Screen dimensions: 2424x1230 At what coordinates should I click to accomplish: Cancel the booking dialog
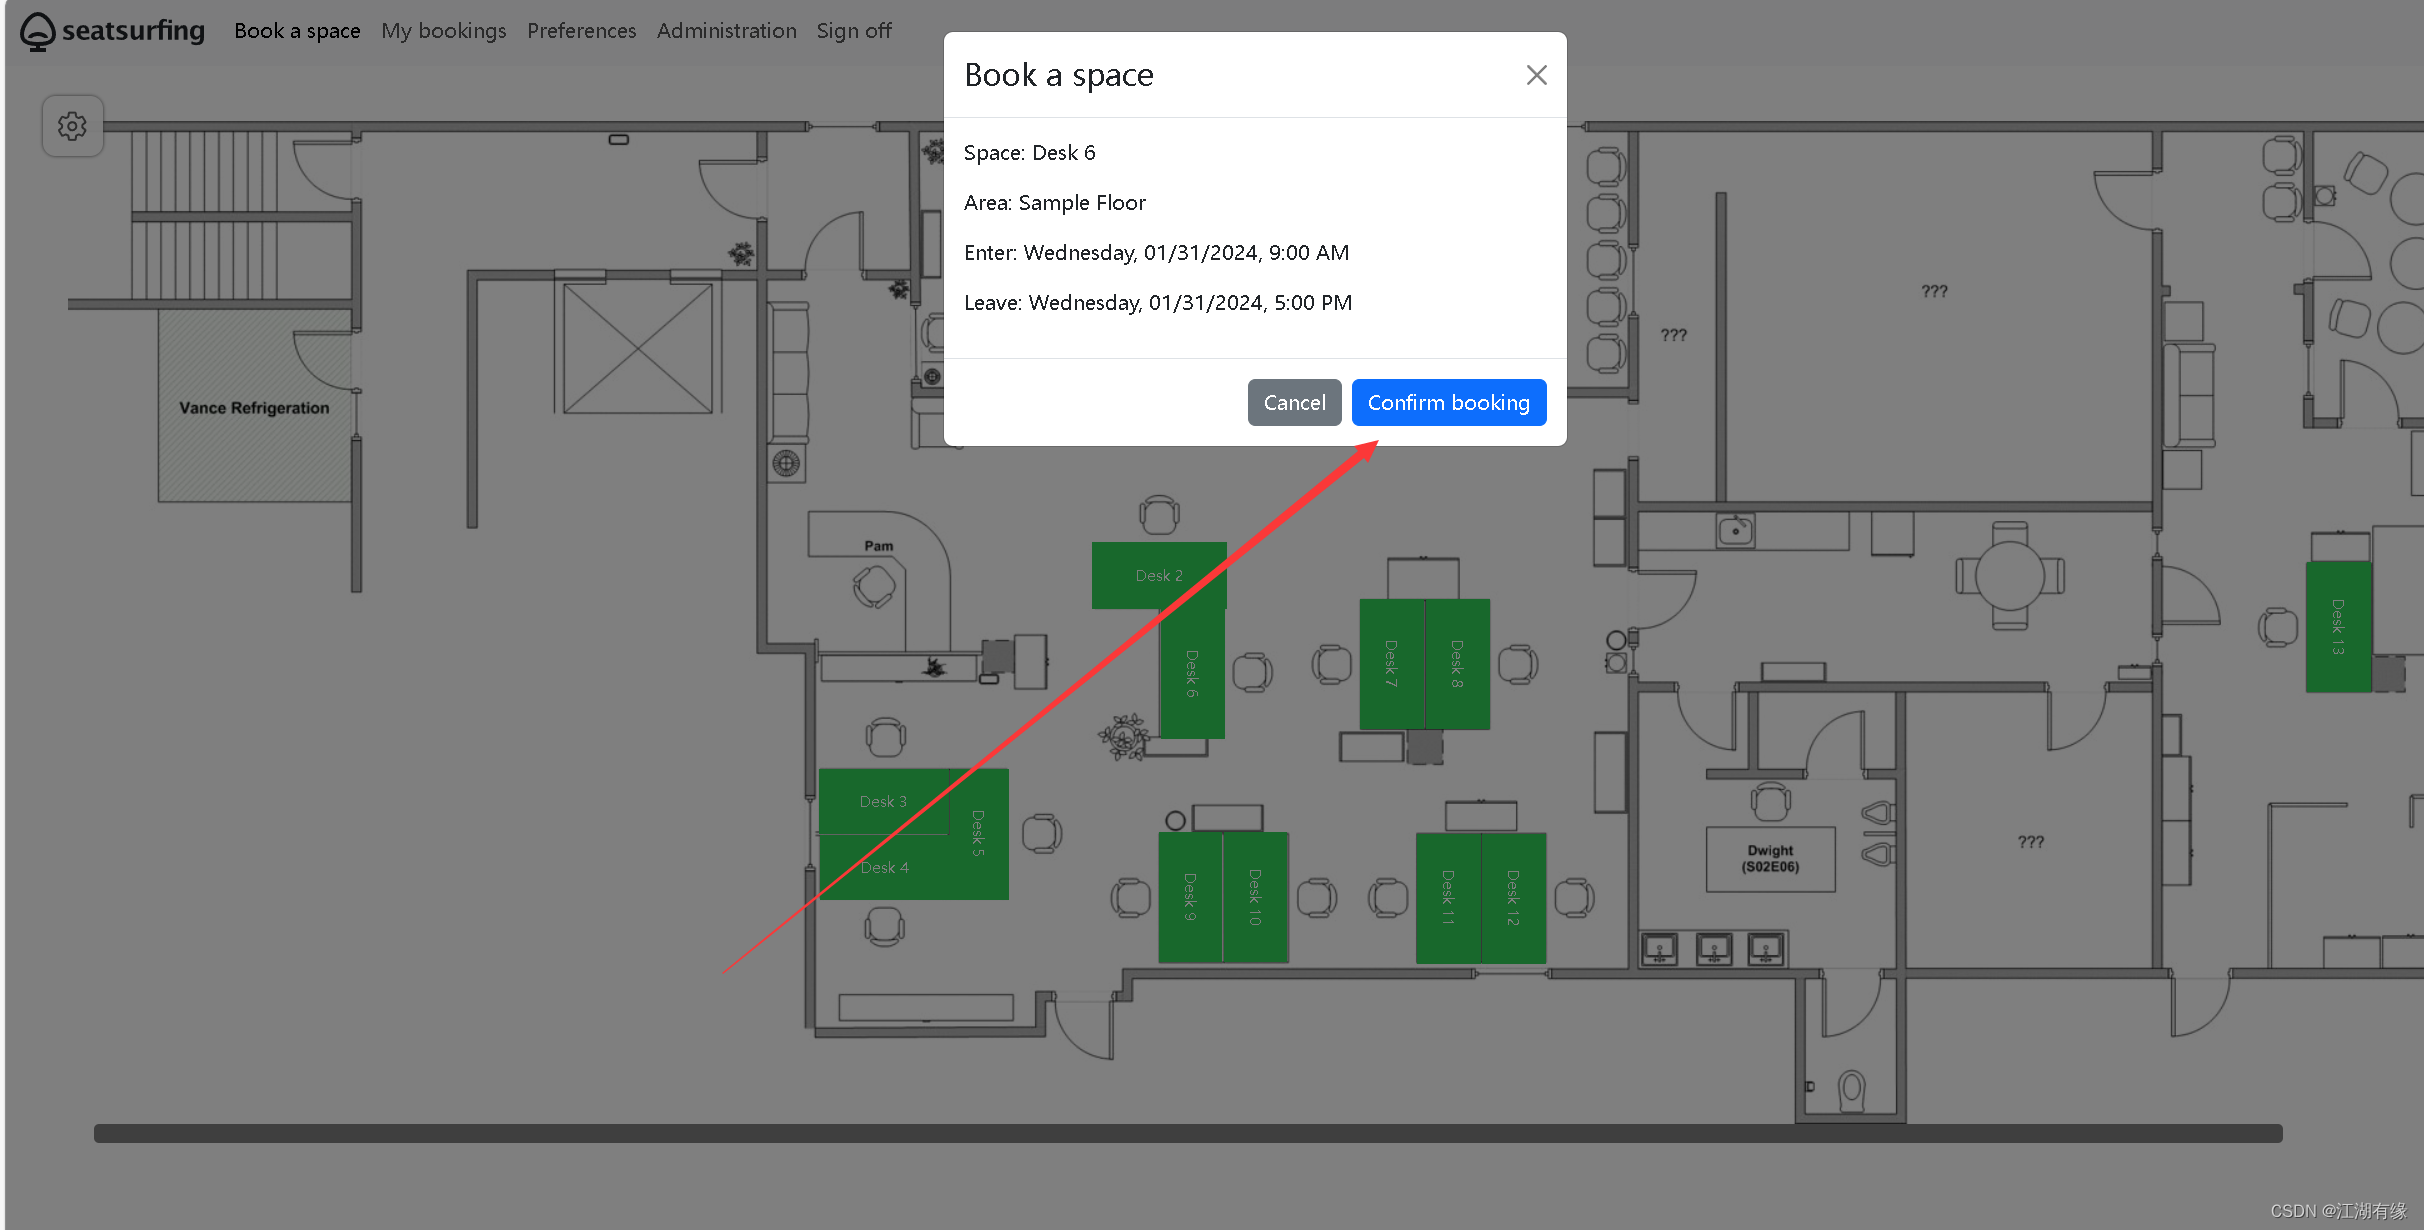[1294, 402]
